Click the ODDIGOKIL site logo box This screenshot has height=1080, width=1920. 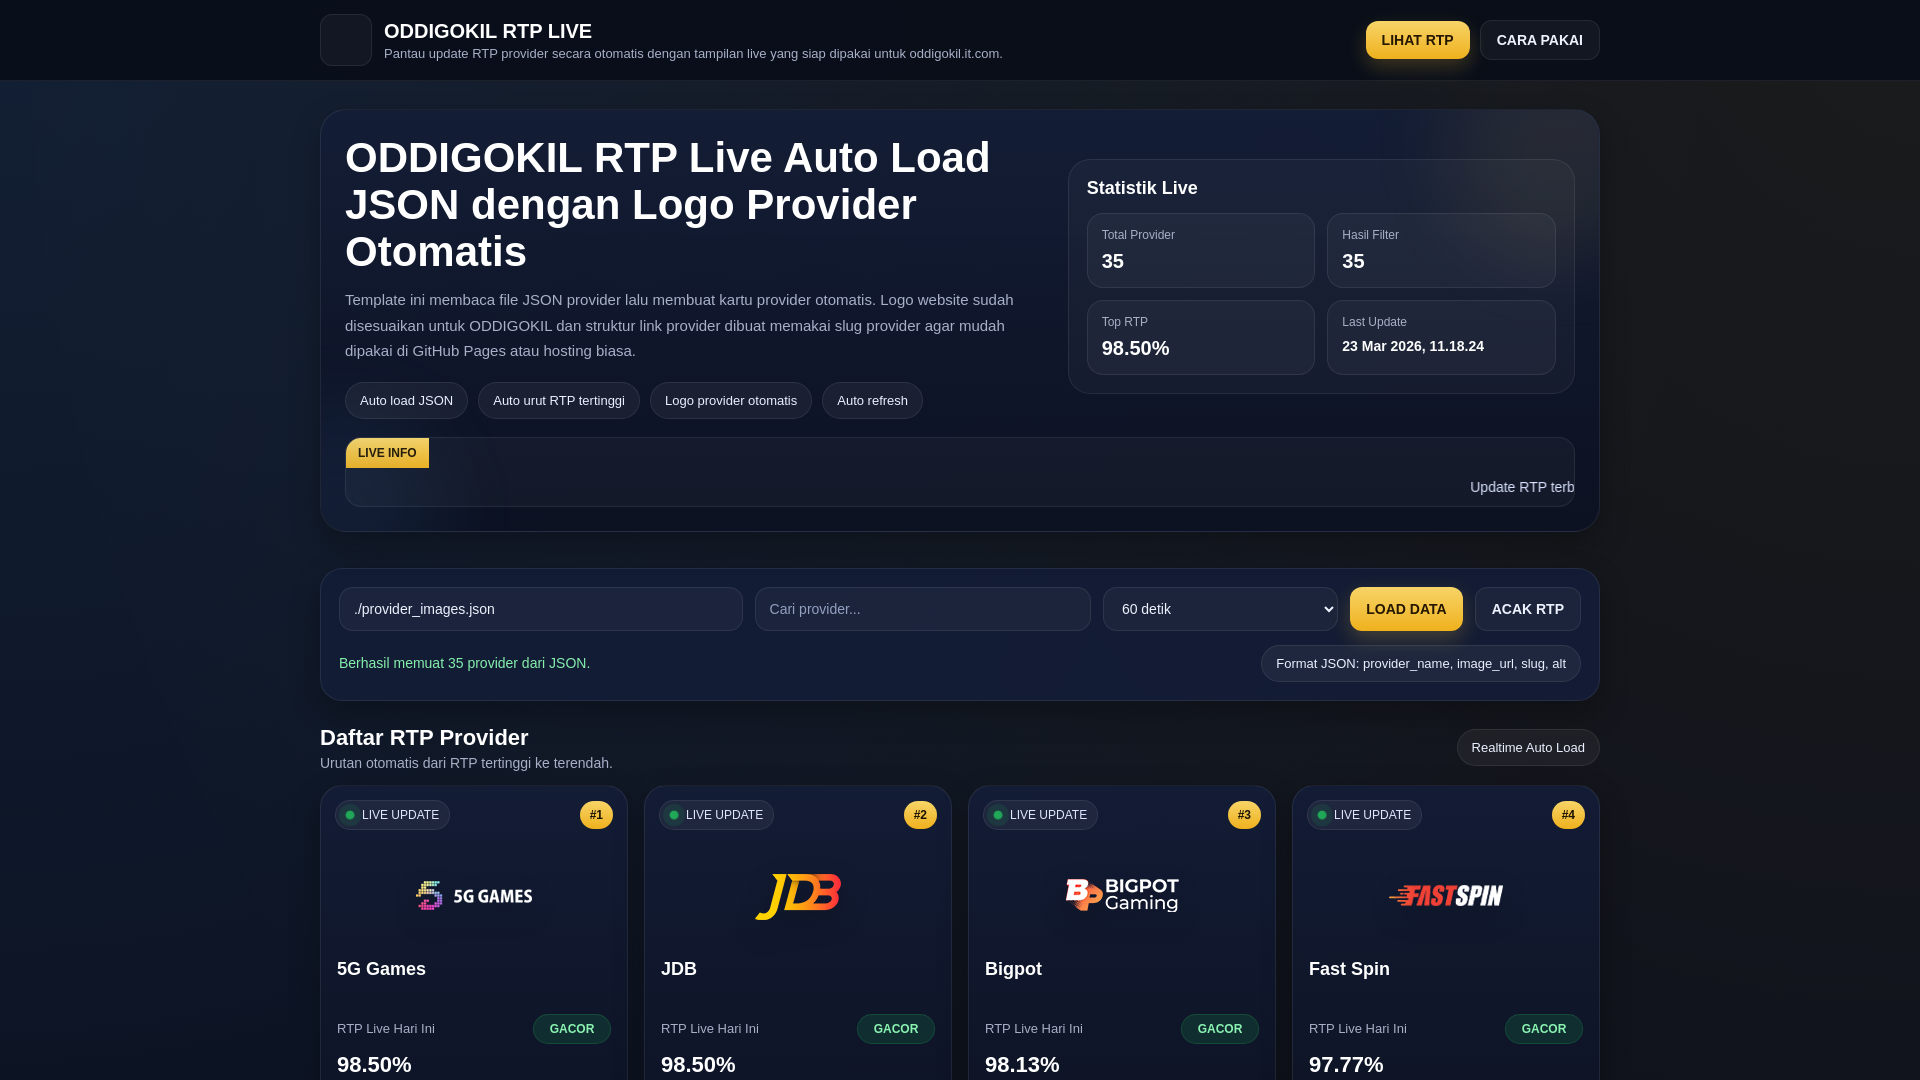coord(346,40)
